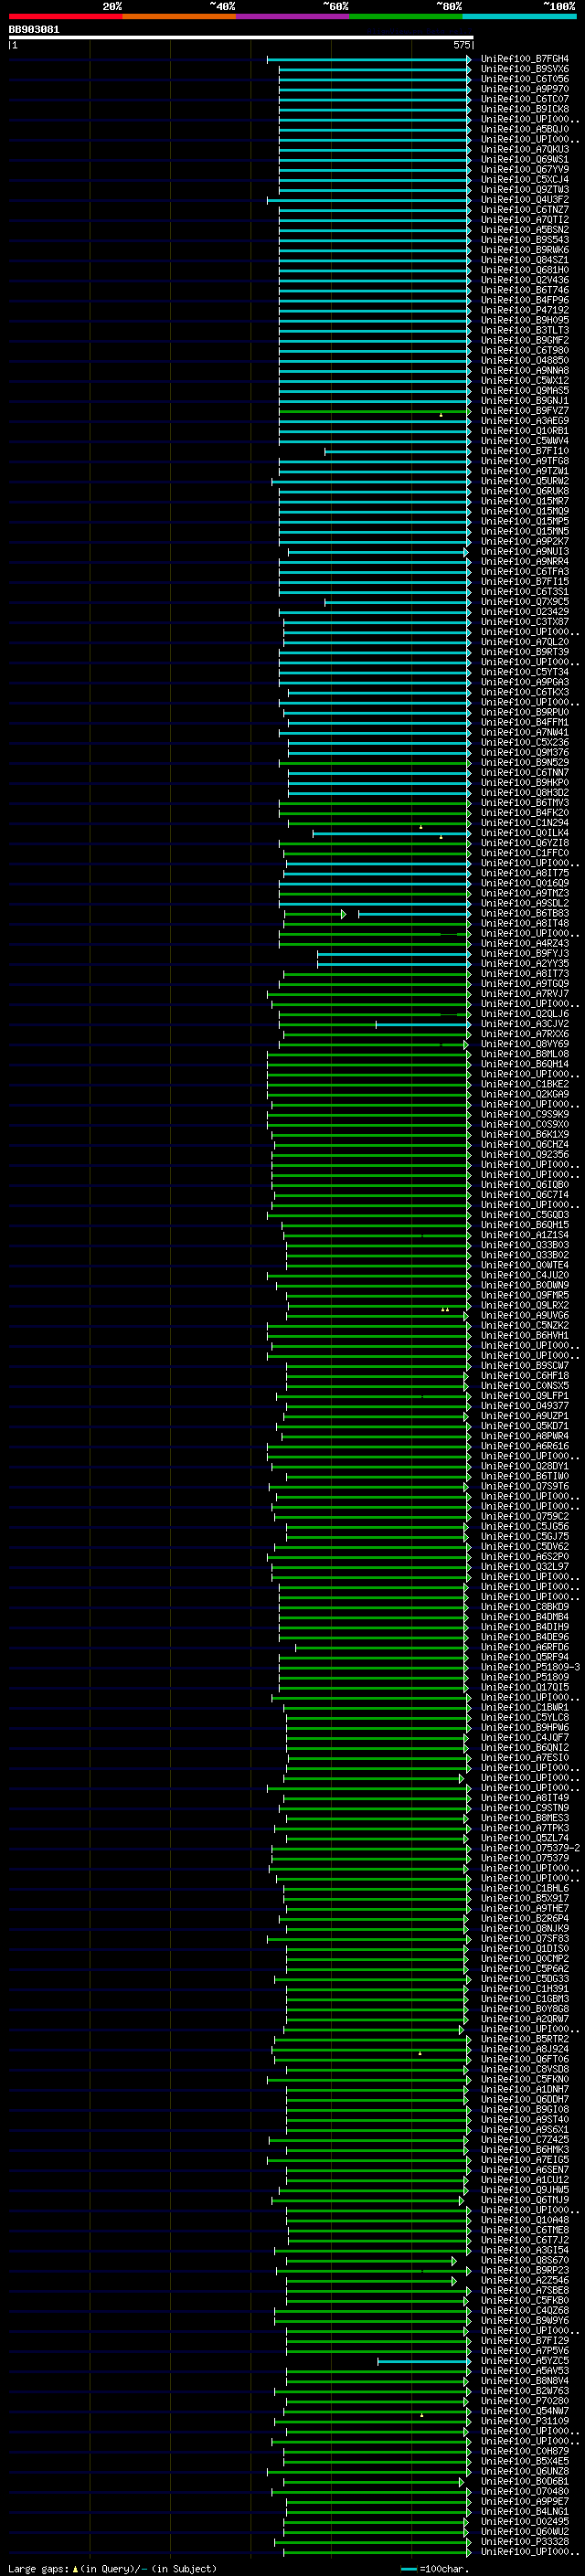Click hit label UniRef100_B8ML08
The width and height of the screenshot is (585, 2576).
pos(525,1053)
